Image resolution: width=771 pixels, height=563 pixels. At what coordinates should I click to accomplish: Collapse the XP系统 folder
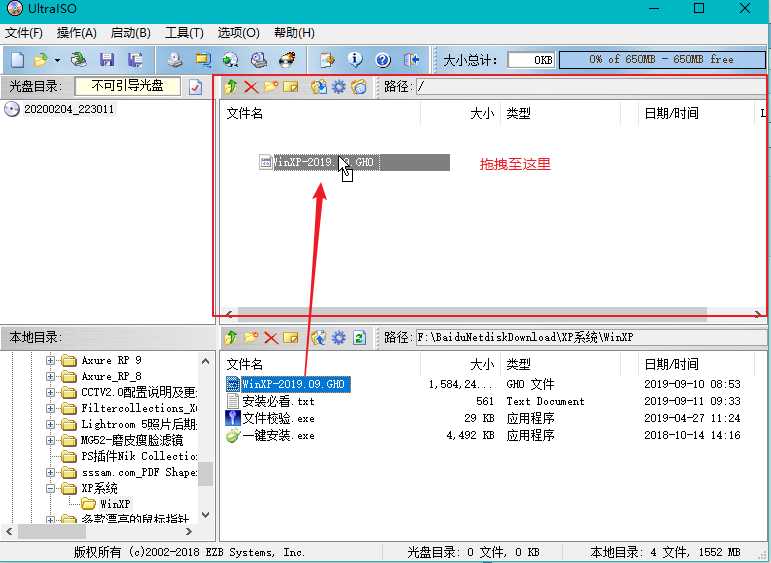point(50,488)
